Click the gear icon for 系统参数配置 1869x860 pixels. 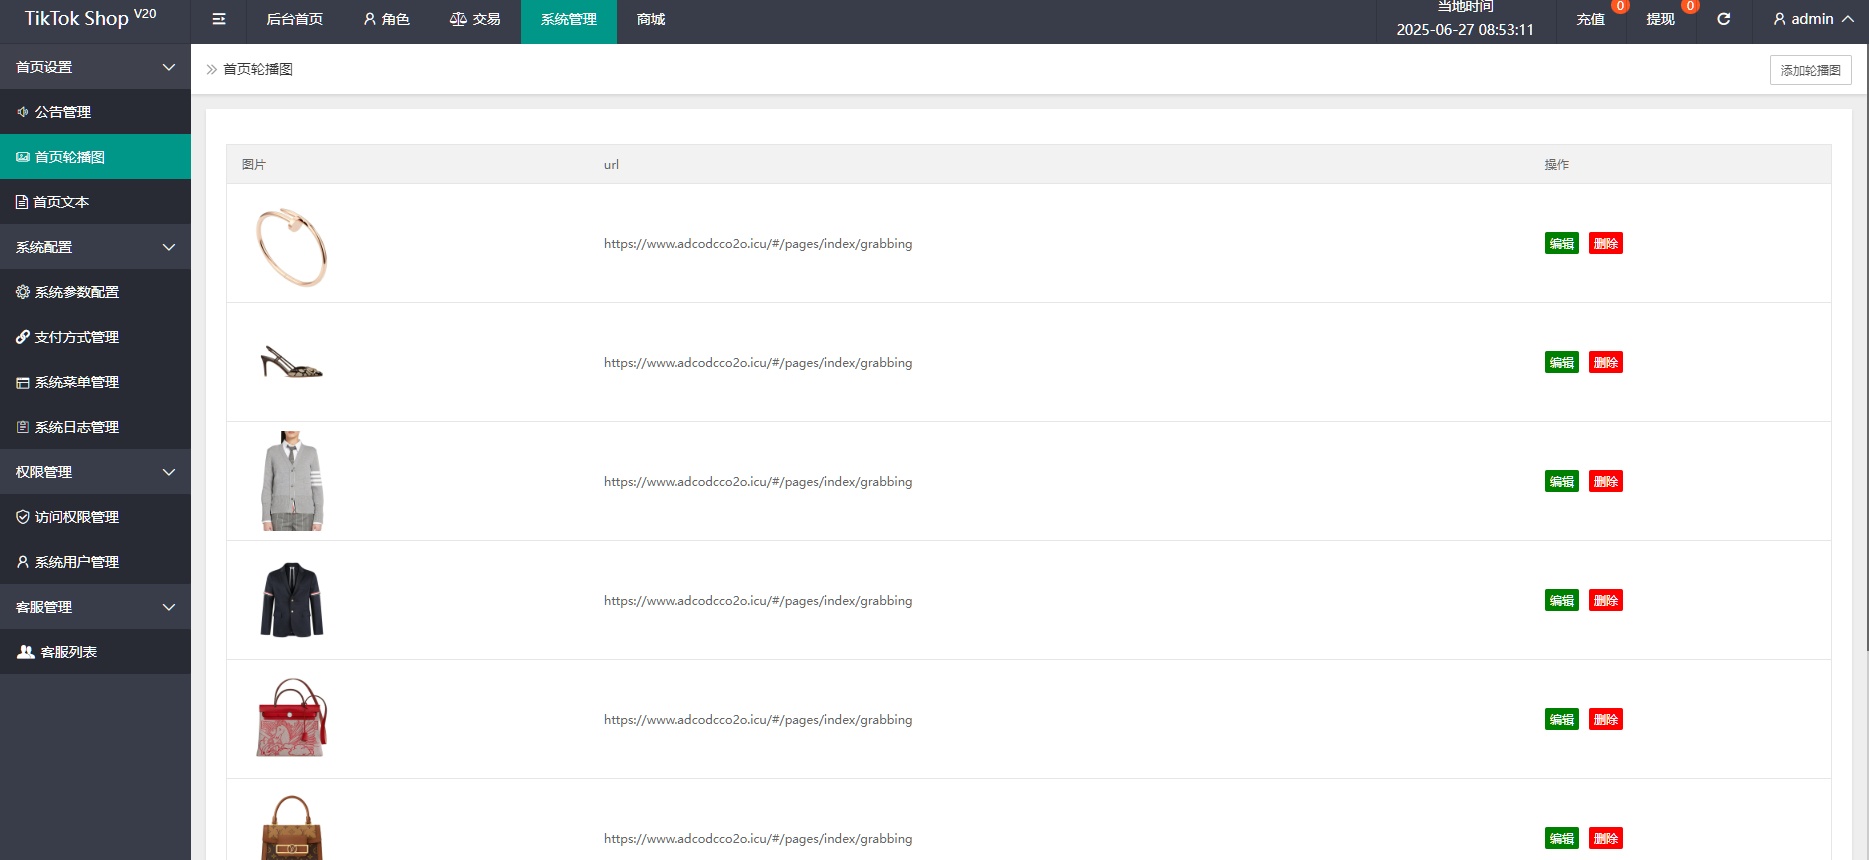[x=22, y=292]
